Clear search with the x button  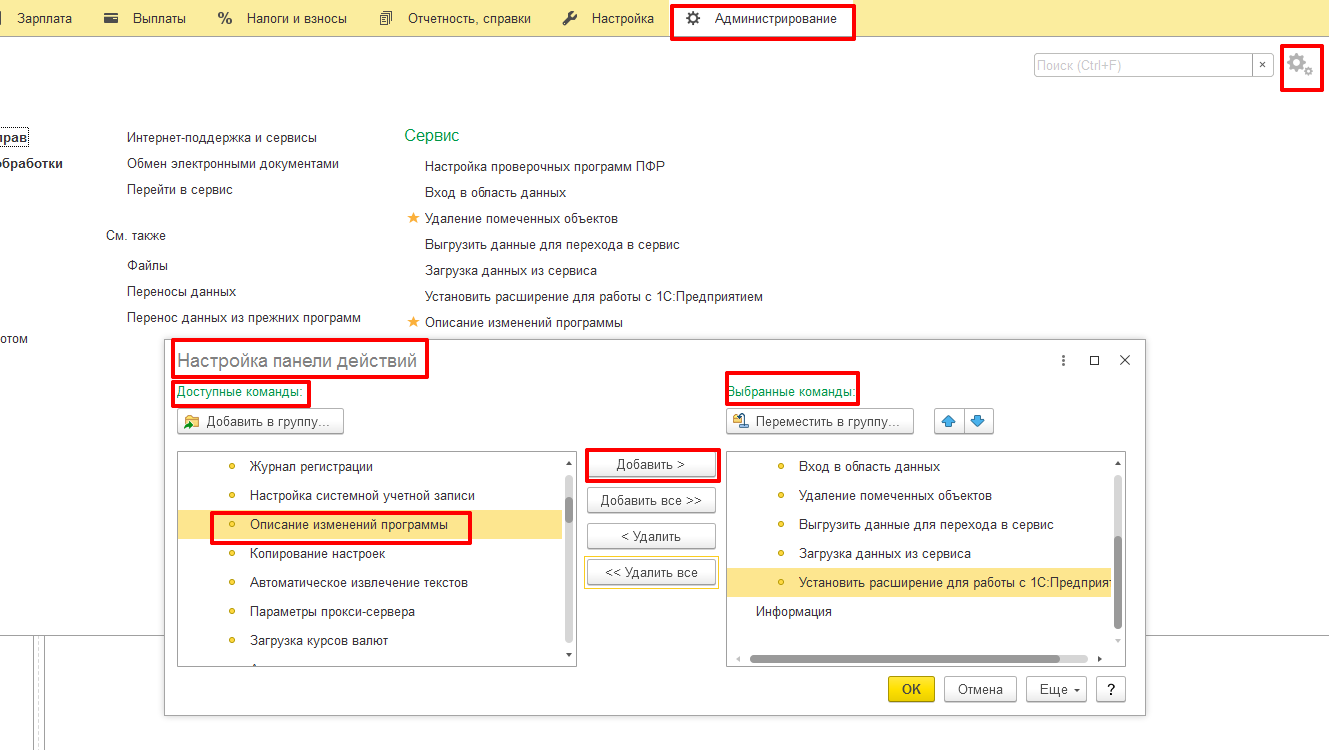(x=1263, y=65)
